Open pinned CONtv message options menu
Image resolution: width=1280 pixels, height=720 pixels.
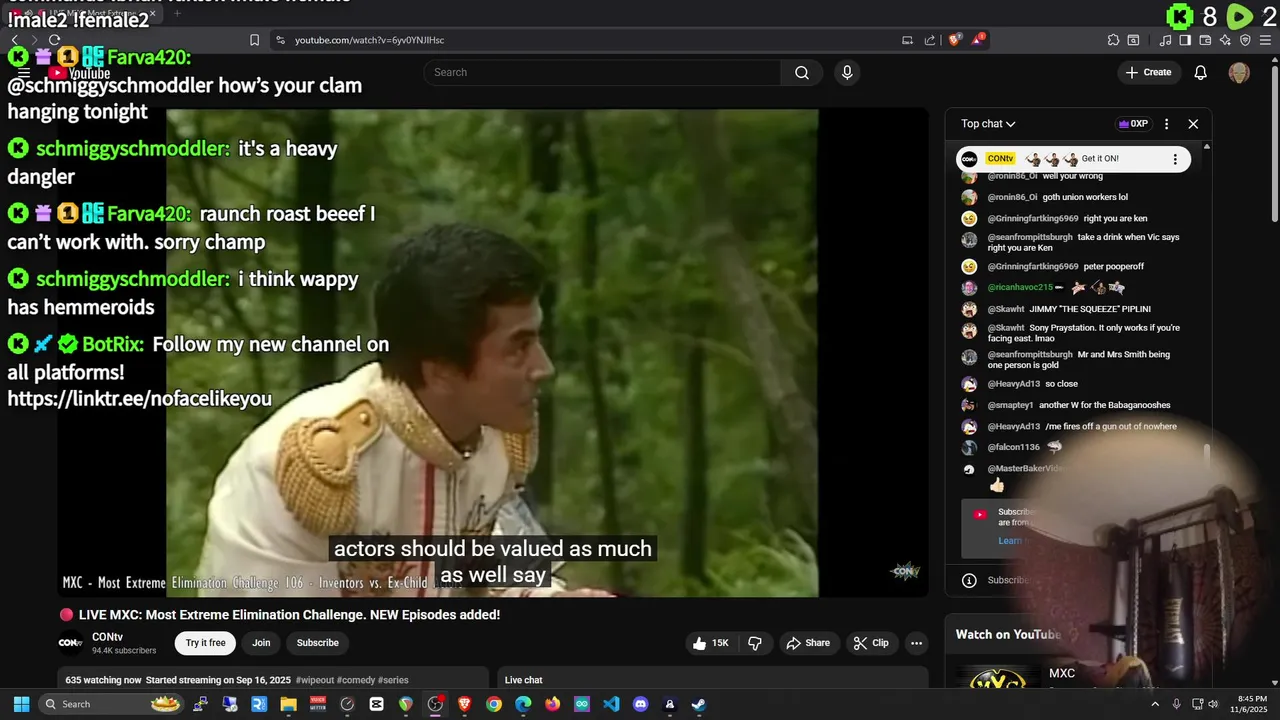[1175, 159]
